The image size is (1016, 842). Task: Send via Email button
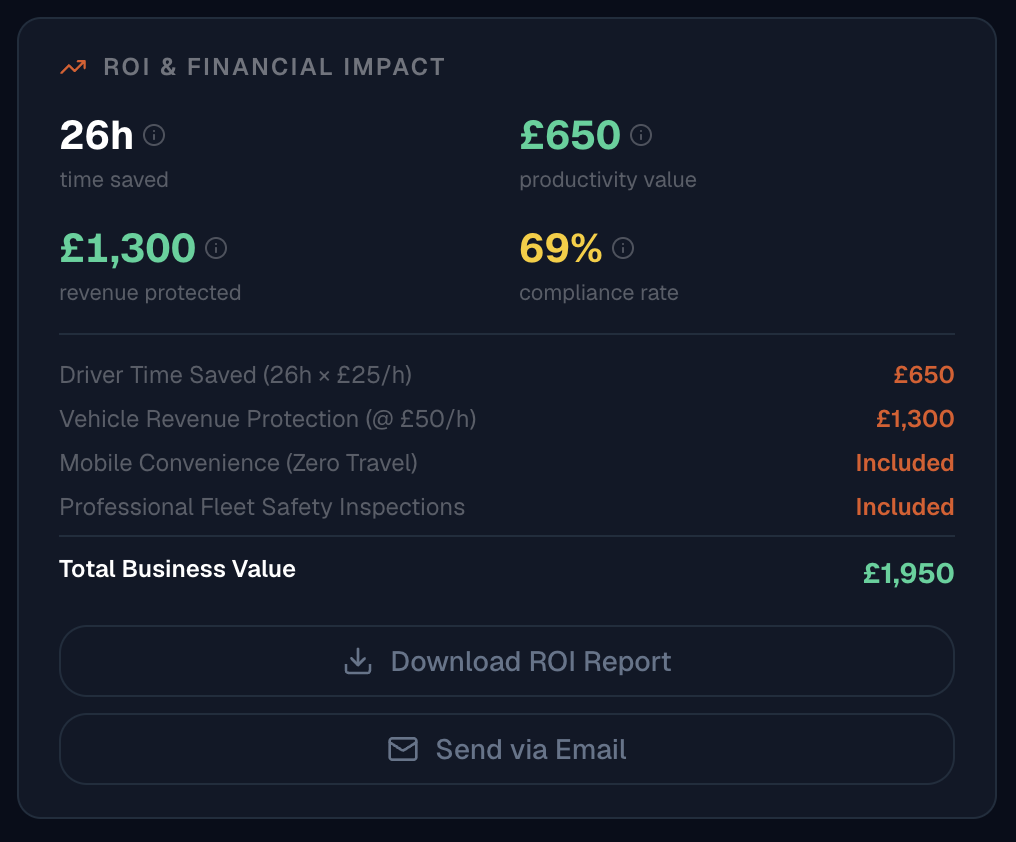507,749
